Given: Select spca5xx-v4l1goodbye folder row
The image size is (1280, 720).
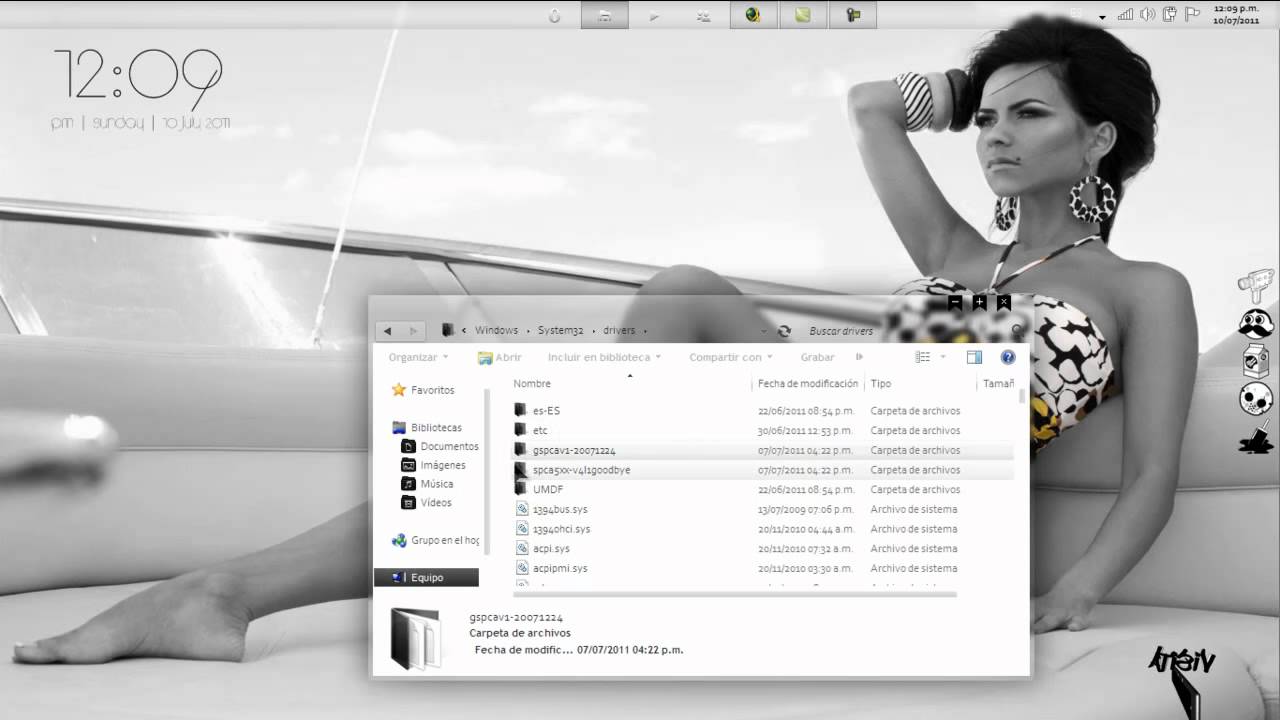Looking at the screenshot, I should coord(762,470).
